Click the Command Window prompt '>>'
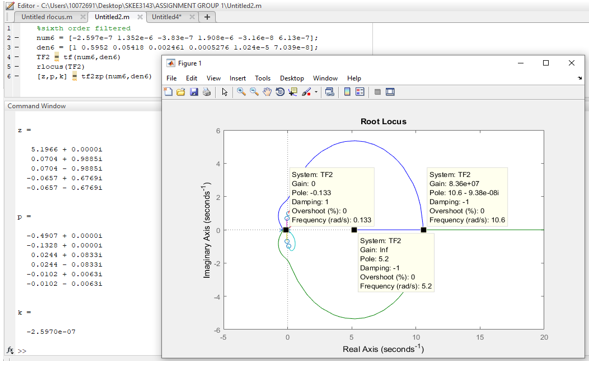 (x=22, y=351)
